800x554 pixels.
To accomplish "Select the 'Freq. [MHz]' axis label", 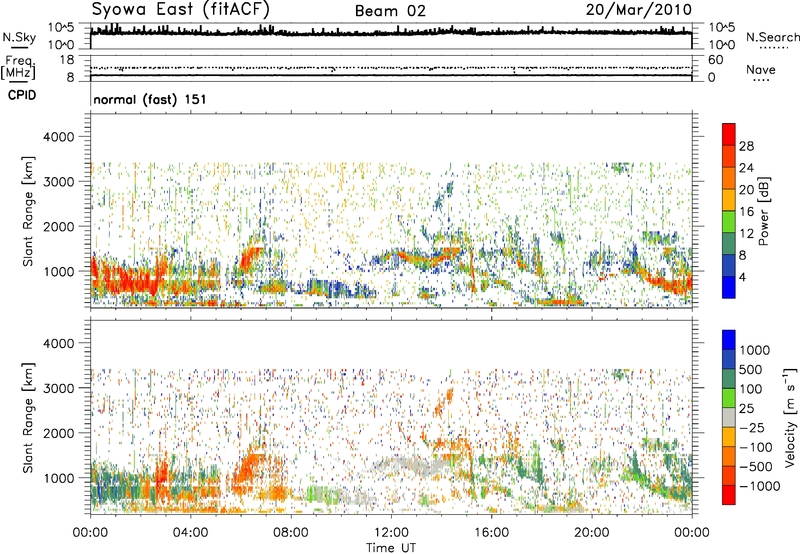I will (x=18, y=67).
